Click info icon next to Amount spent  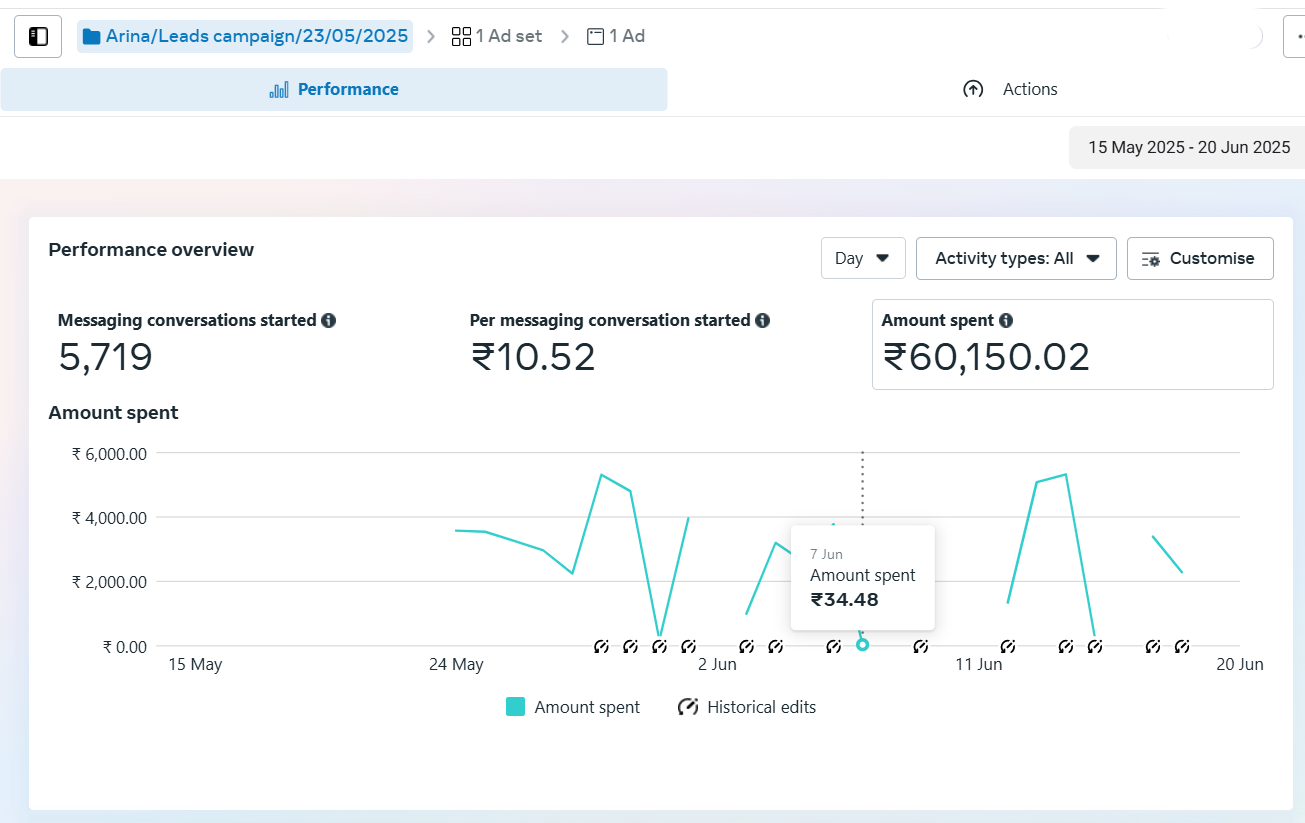(x=1006, y=321)
